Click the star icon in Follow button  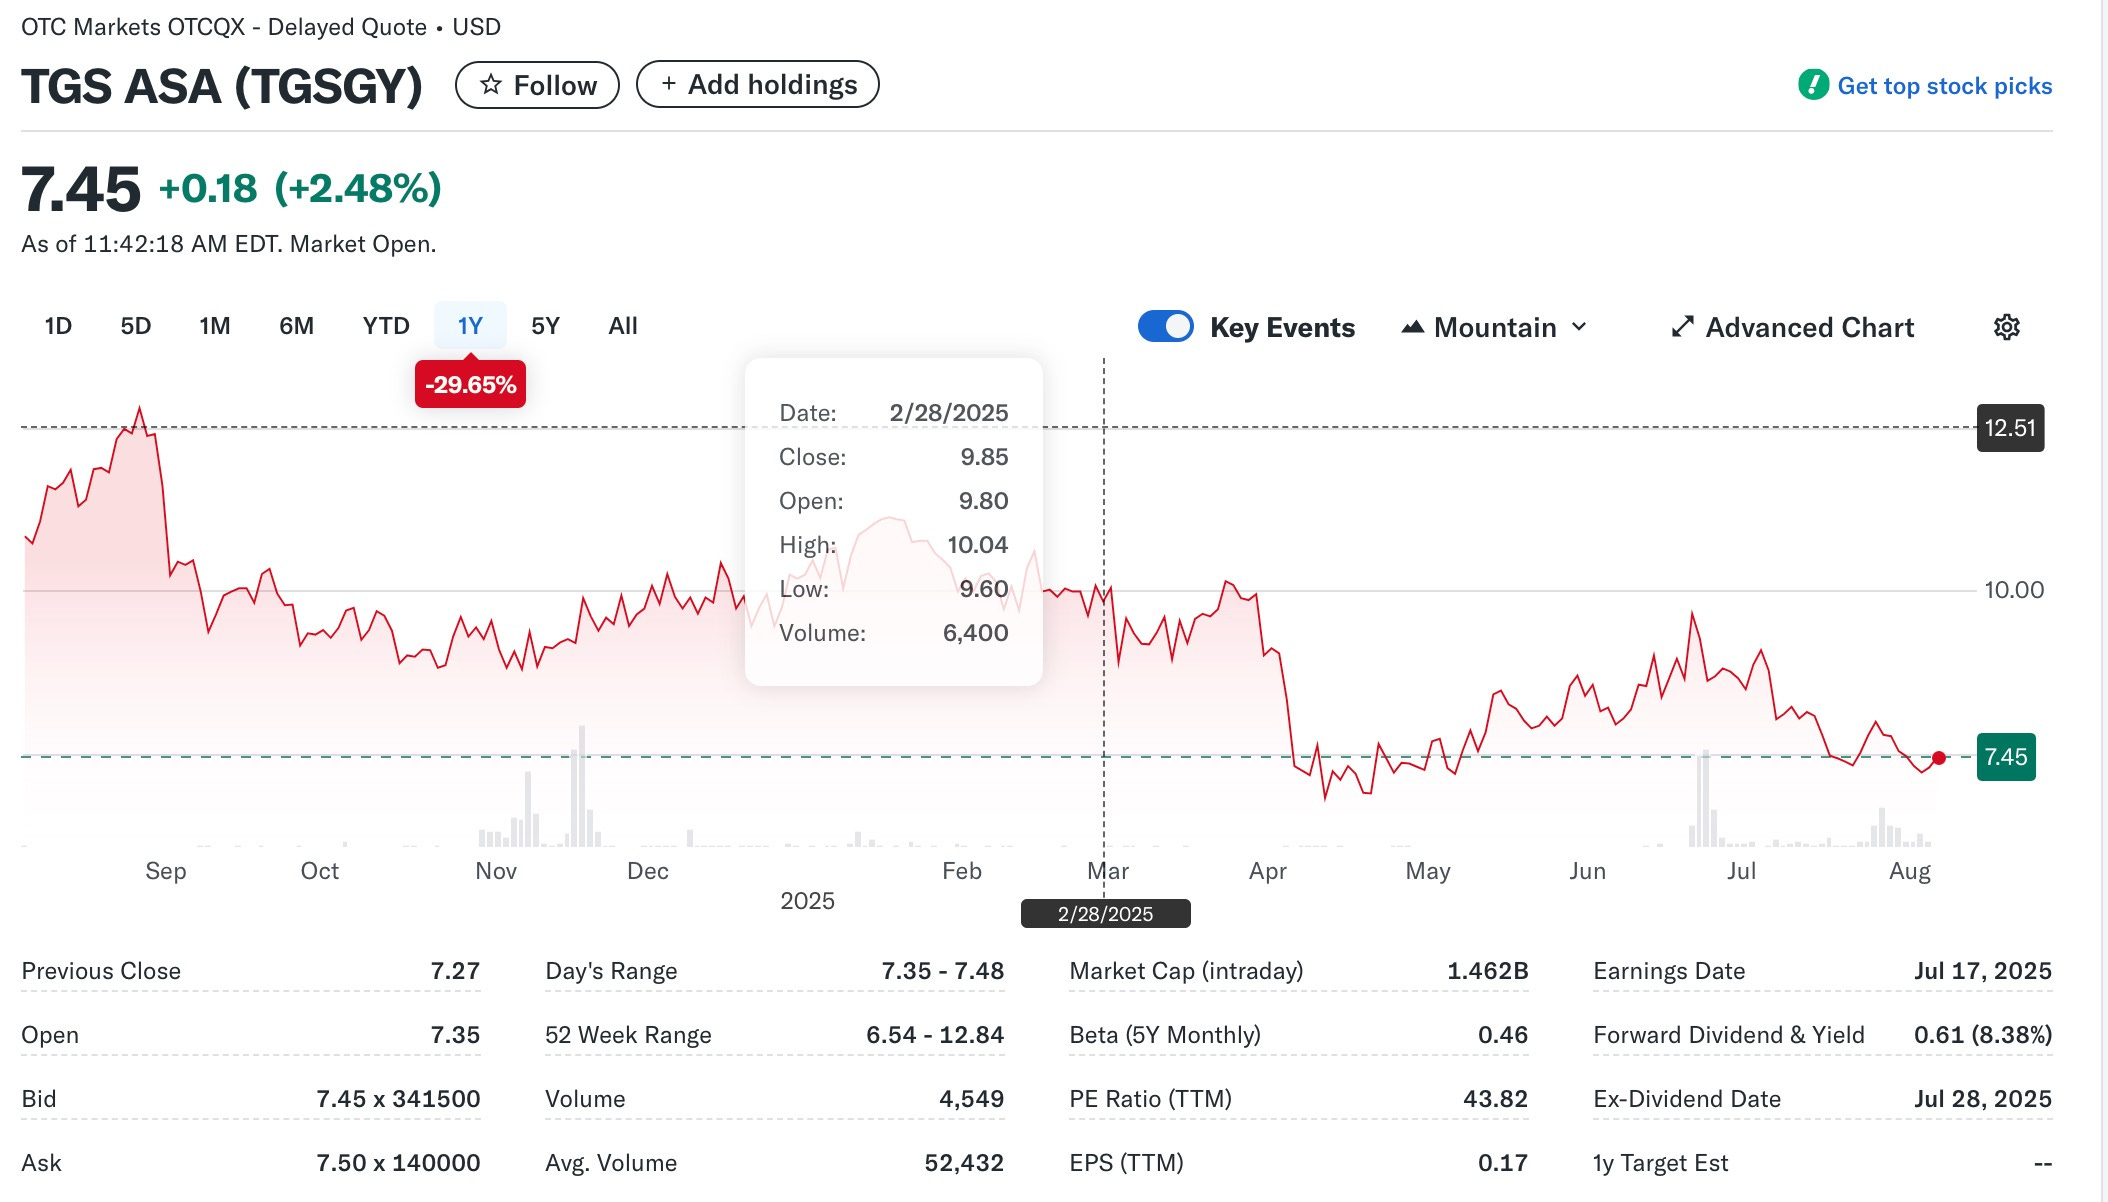pyautogui.click(x=490, y=85)
